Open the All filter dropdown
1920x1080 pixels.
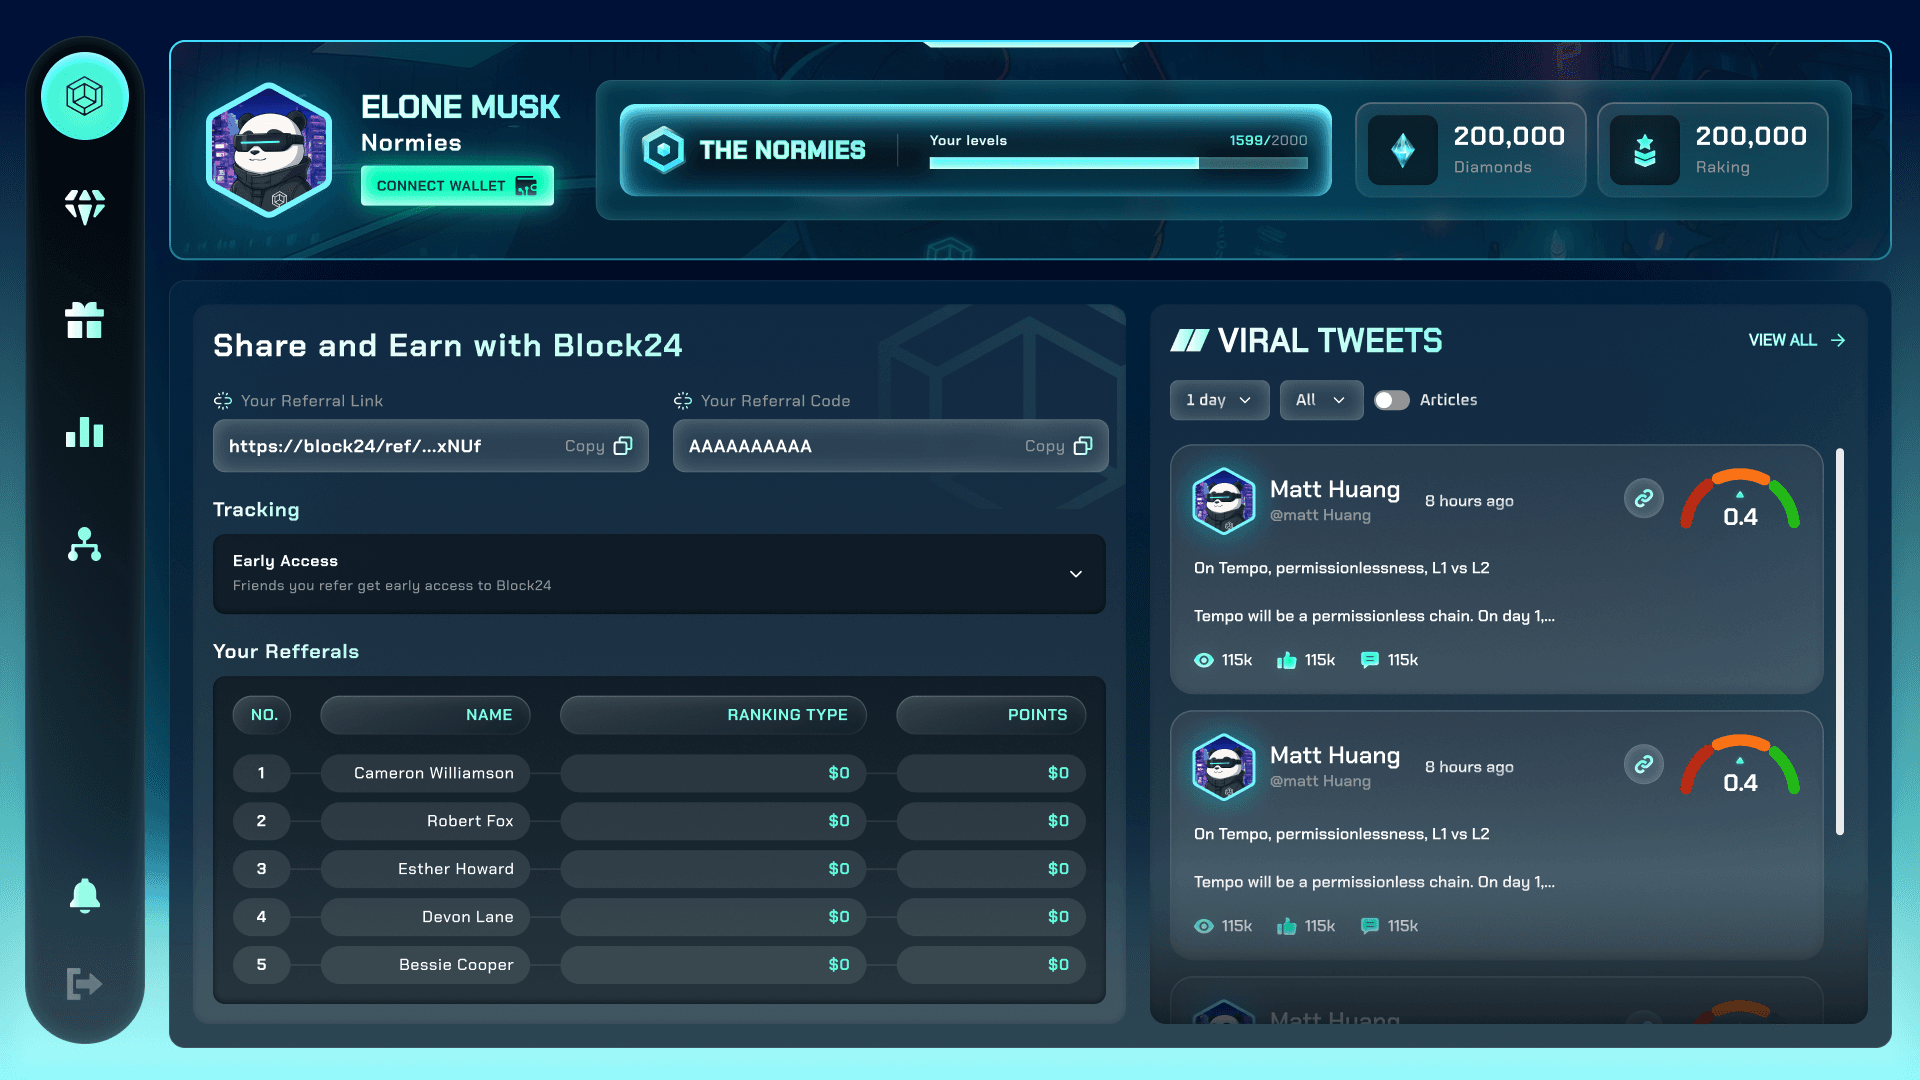point(1321,400)
